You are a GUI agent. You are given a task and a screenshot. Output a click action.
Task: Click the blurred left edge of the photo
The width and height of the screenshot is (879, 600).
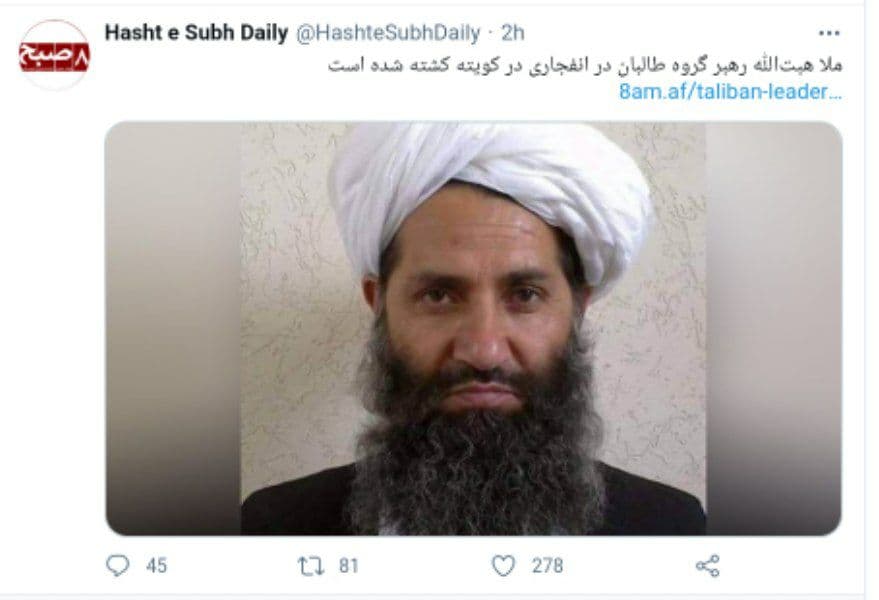pyautogui.click(x=173, y=329)
